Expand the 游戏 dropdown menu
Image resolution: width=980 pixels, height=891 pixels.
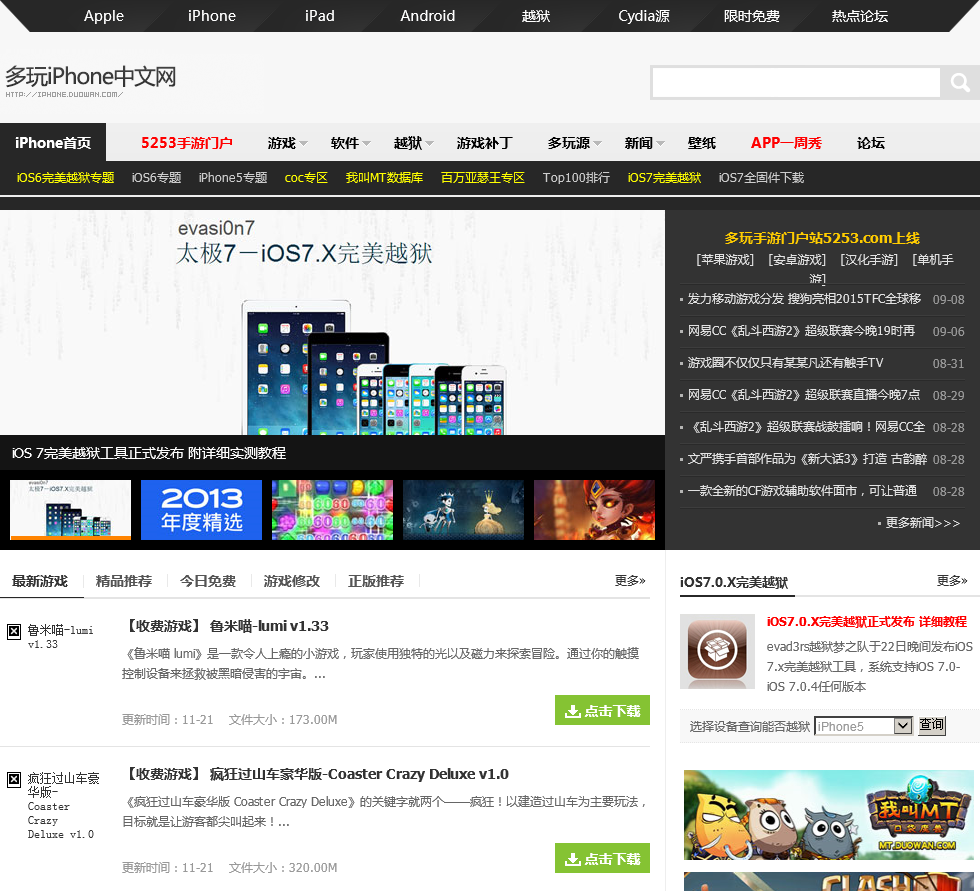[x=287, y=143]
